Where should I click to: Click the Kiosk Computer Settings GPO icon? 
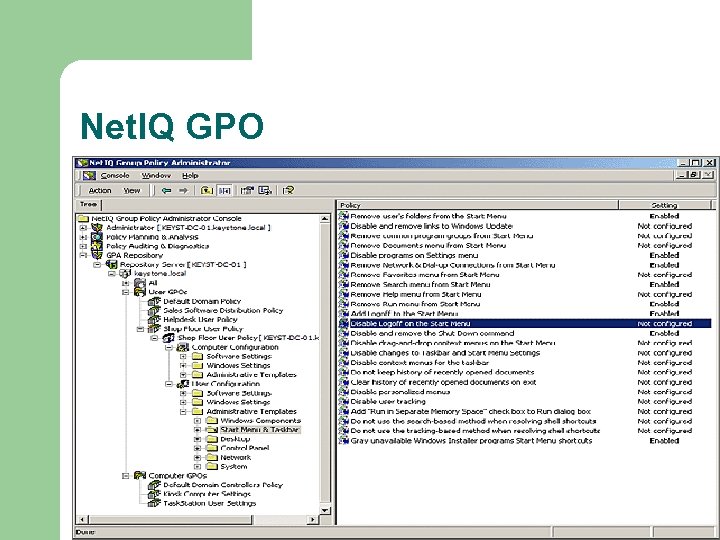tap(154, 494)
